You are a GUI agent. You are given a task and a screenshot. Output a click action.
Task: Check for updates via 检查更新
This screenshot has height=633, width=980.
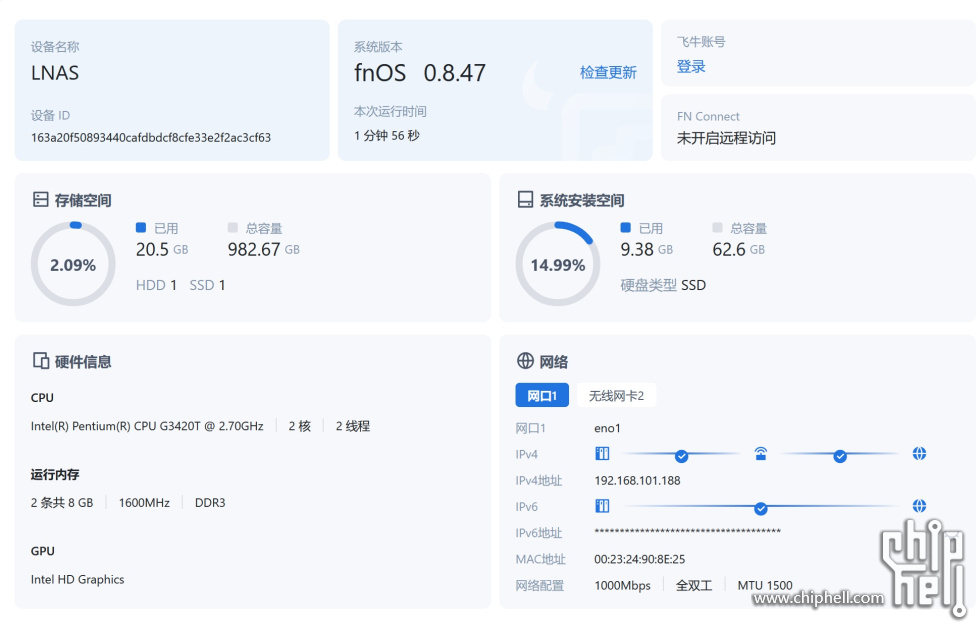tap(608, 72)
